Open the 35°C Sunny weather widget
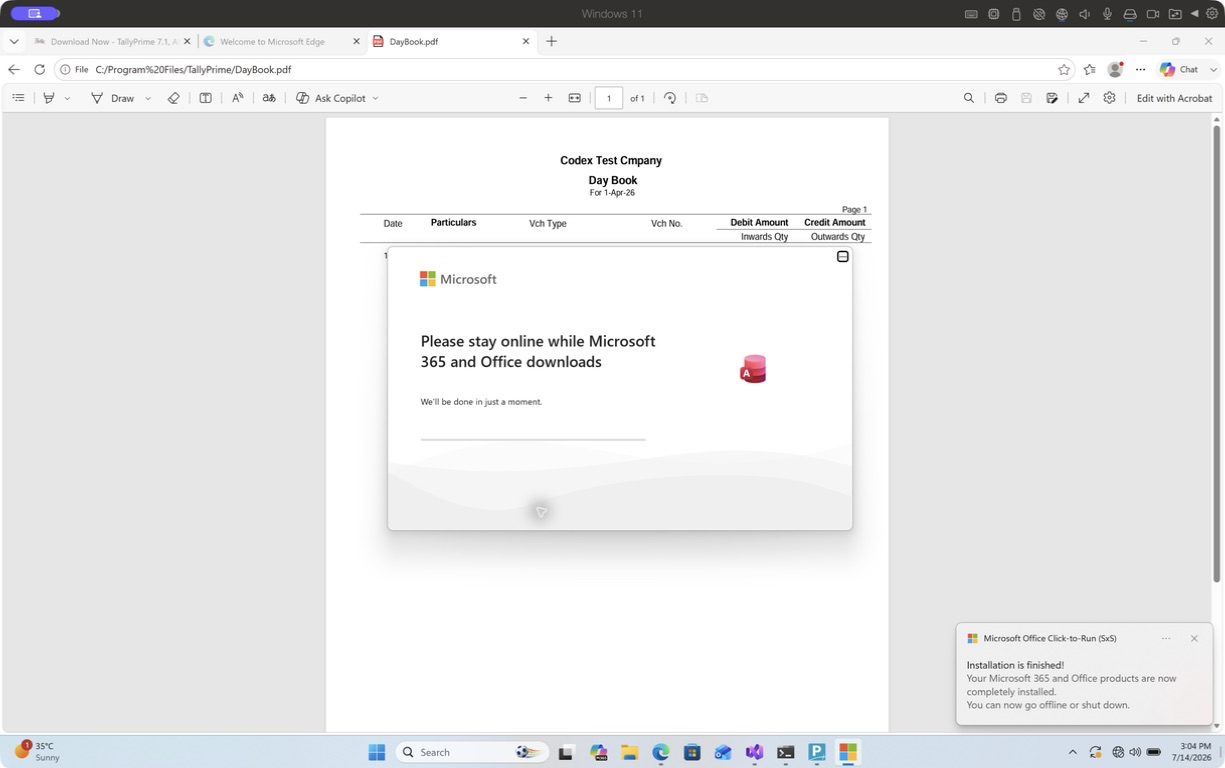Screen dimensions: 1225x768 point(37,752)
